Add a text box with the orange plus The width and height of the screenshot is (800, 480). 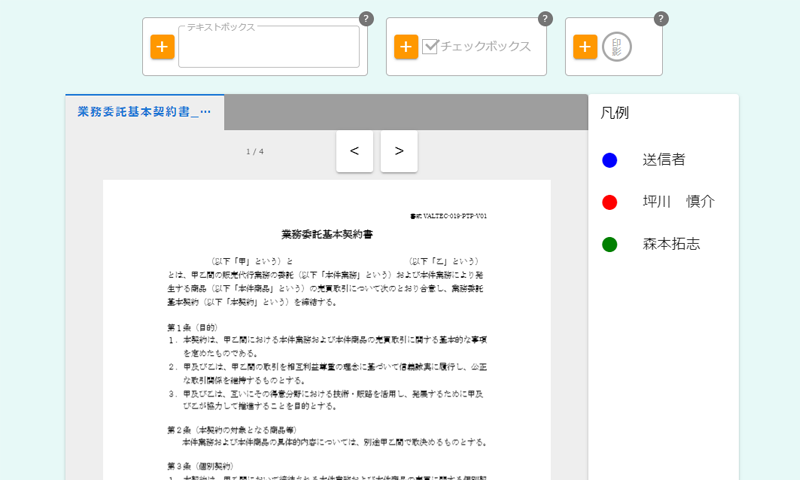162,47
